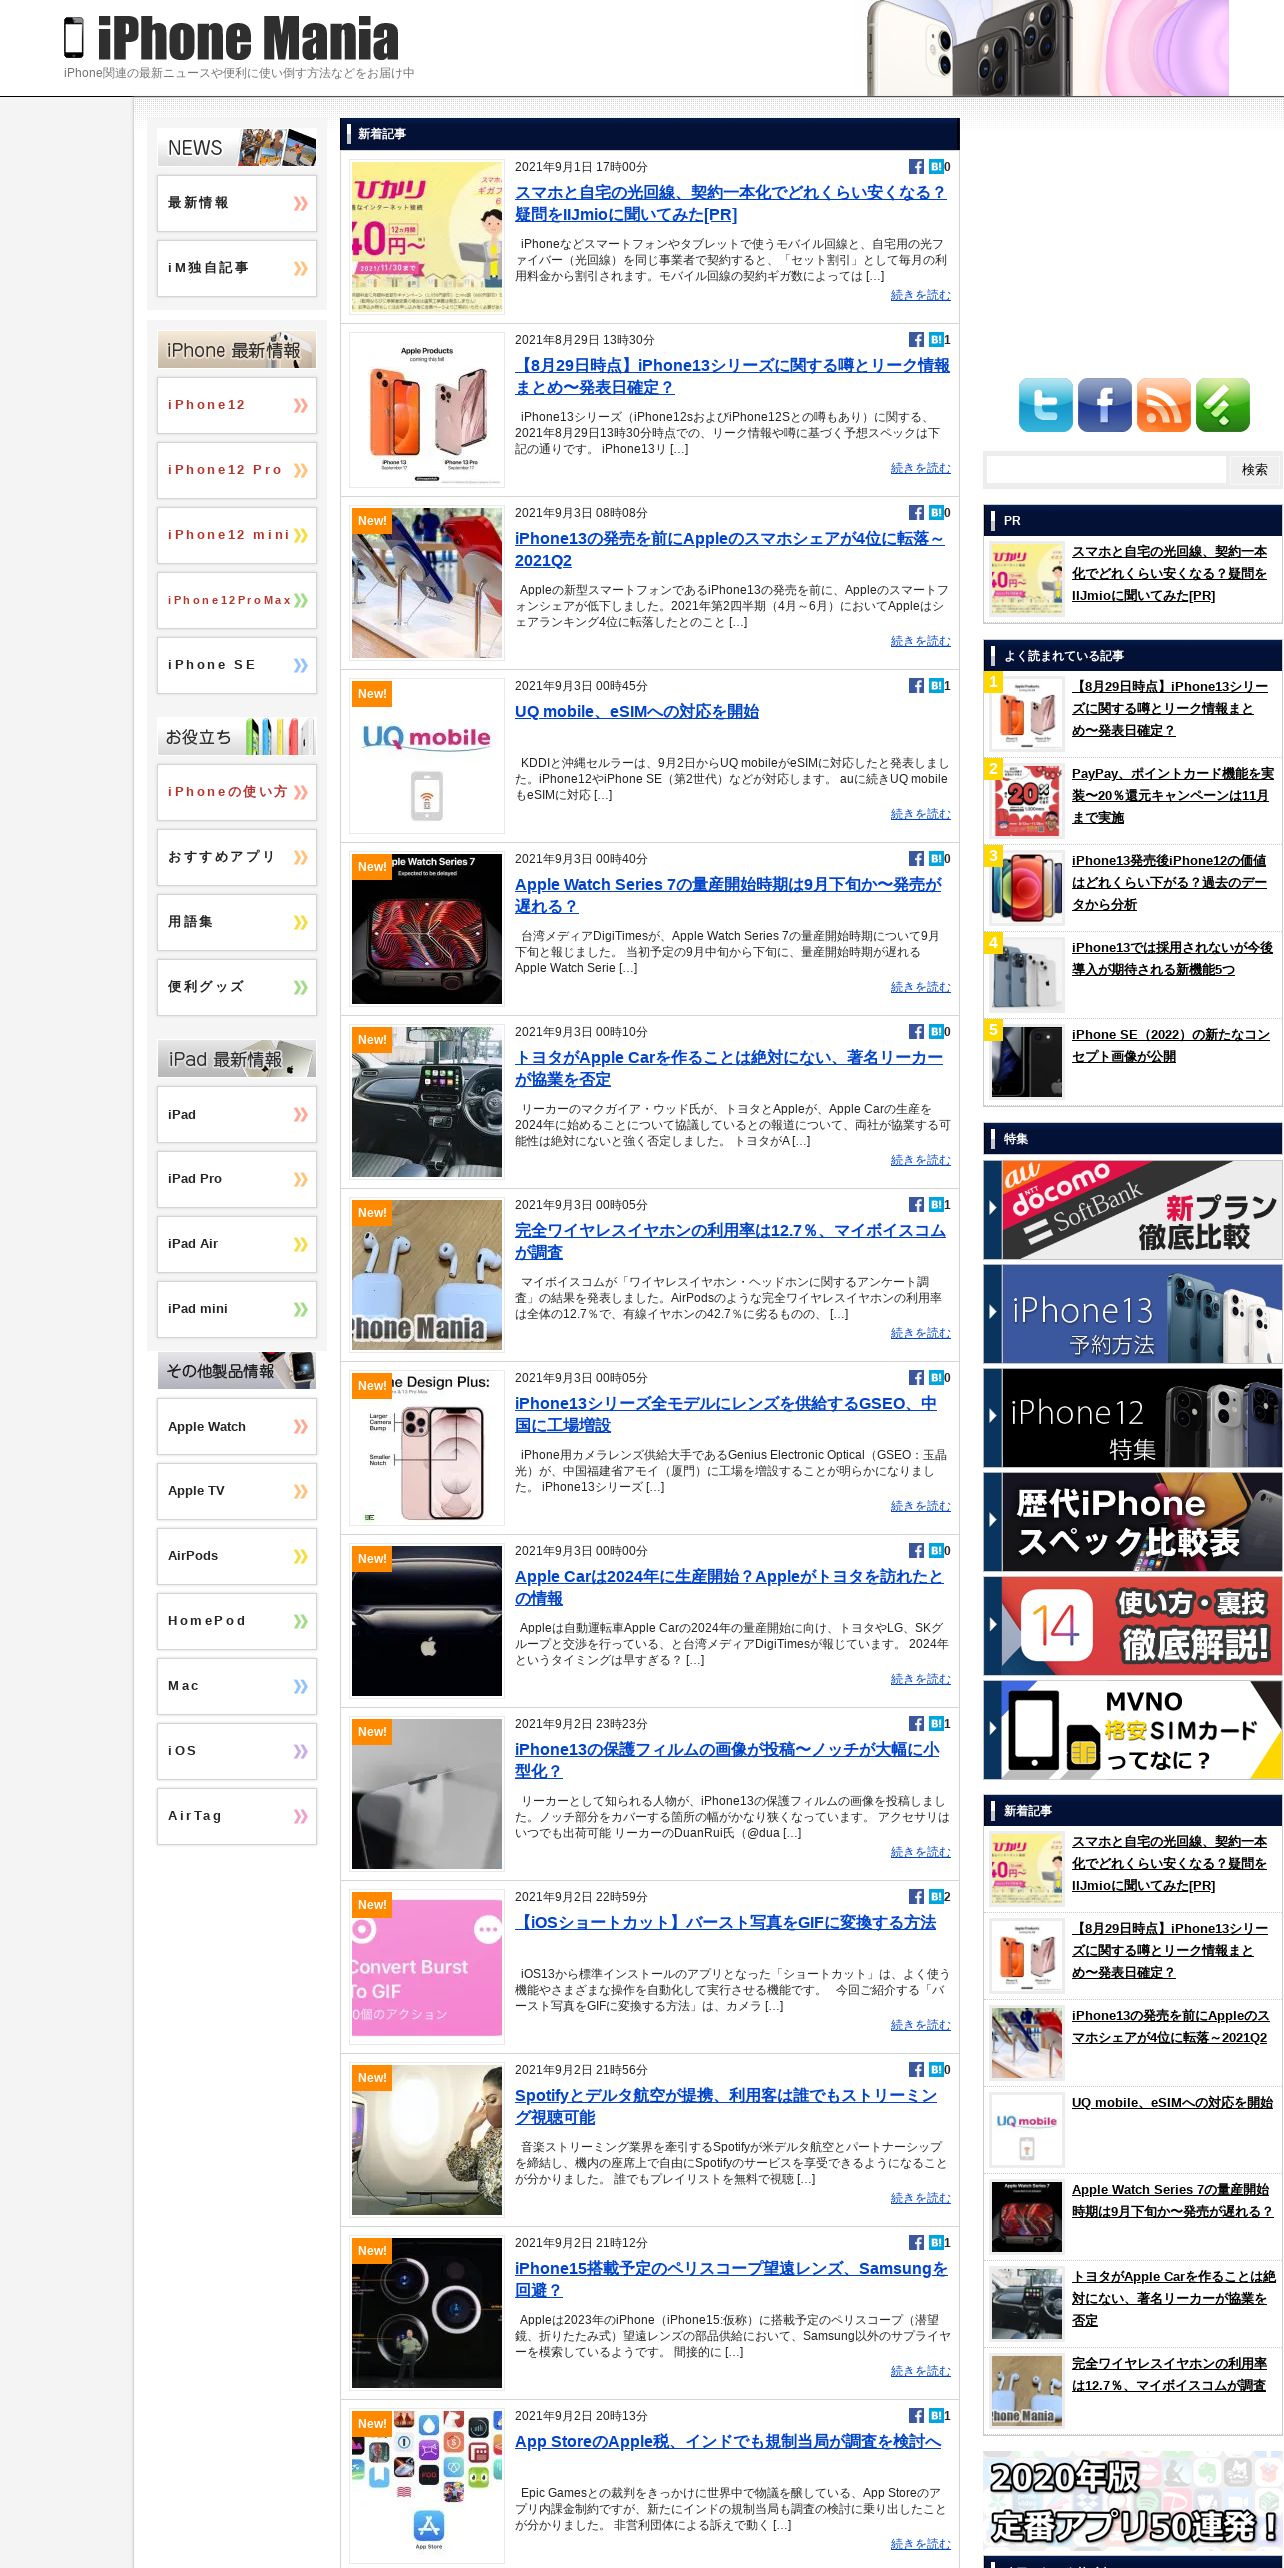The height and width of the screenshot is (2568, 1284).
Task: Open popular article iPhone SE (2022) コンセプト画像
Action: point(1171,1046)
